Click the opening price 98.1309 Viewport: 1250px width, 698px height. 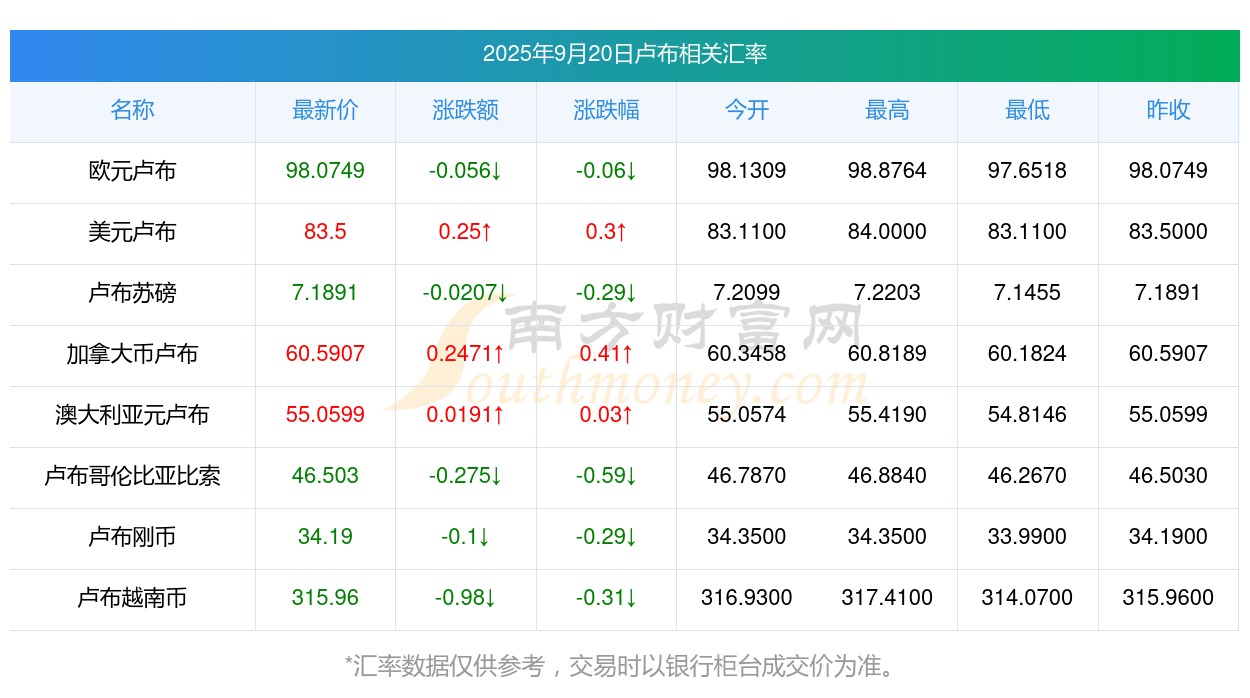coord(747,171)
